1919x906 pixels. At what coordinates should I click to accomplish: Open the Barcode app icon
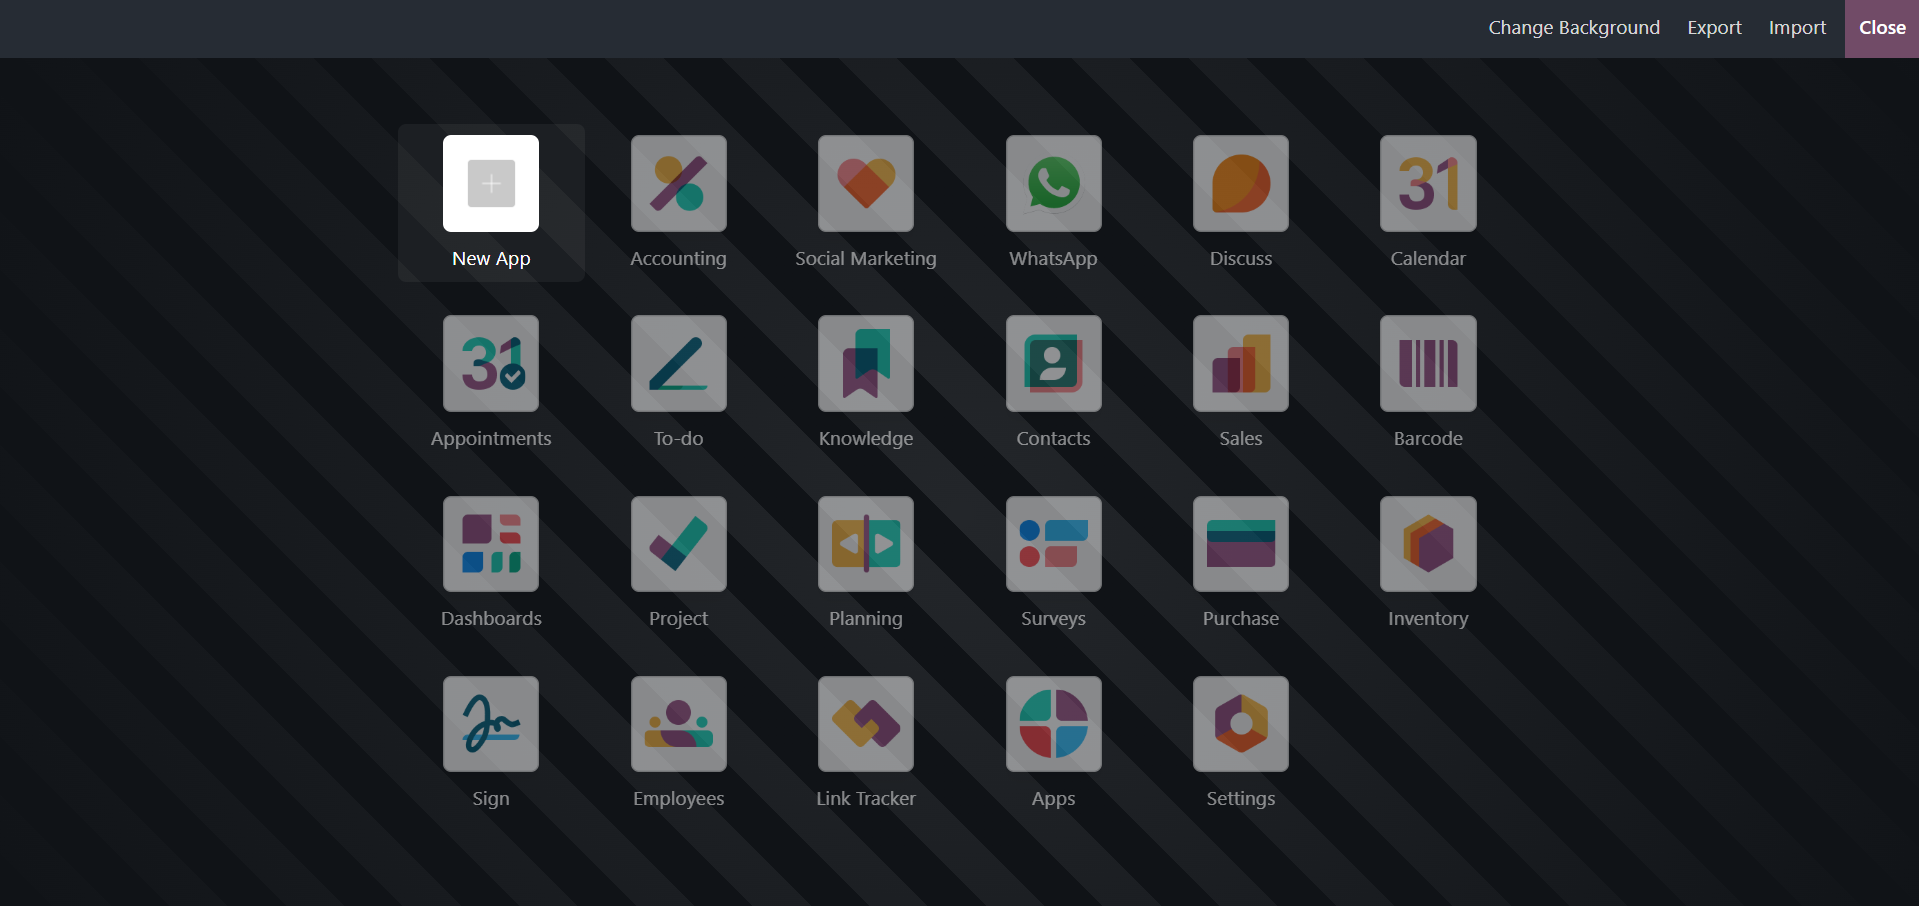[1427, 364]
